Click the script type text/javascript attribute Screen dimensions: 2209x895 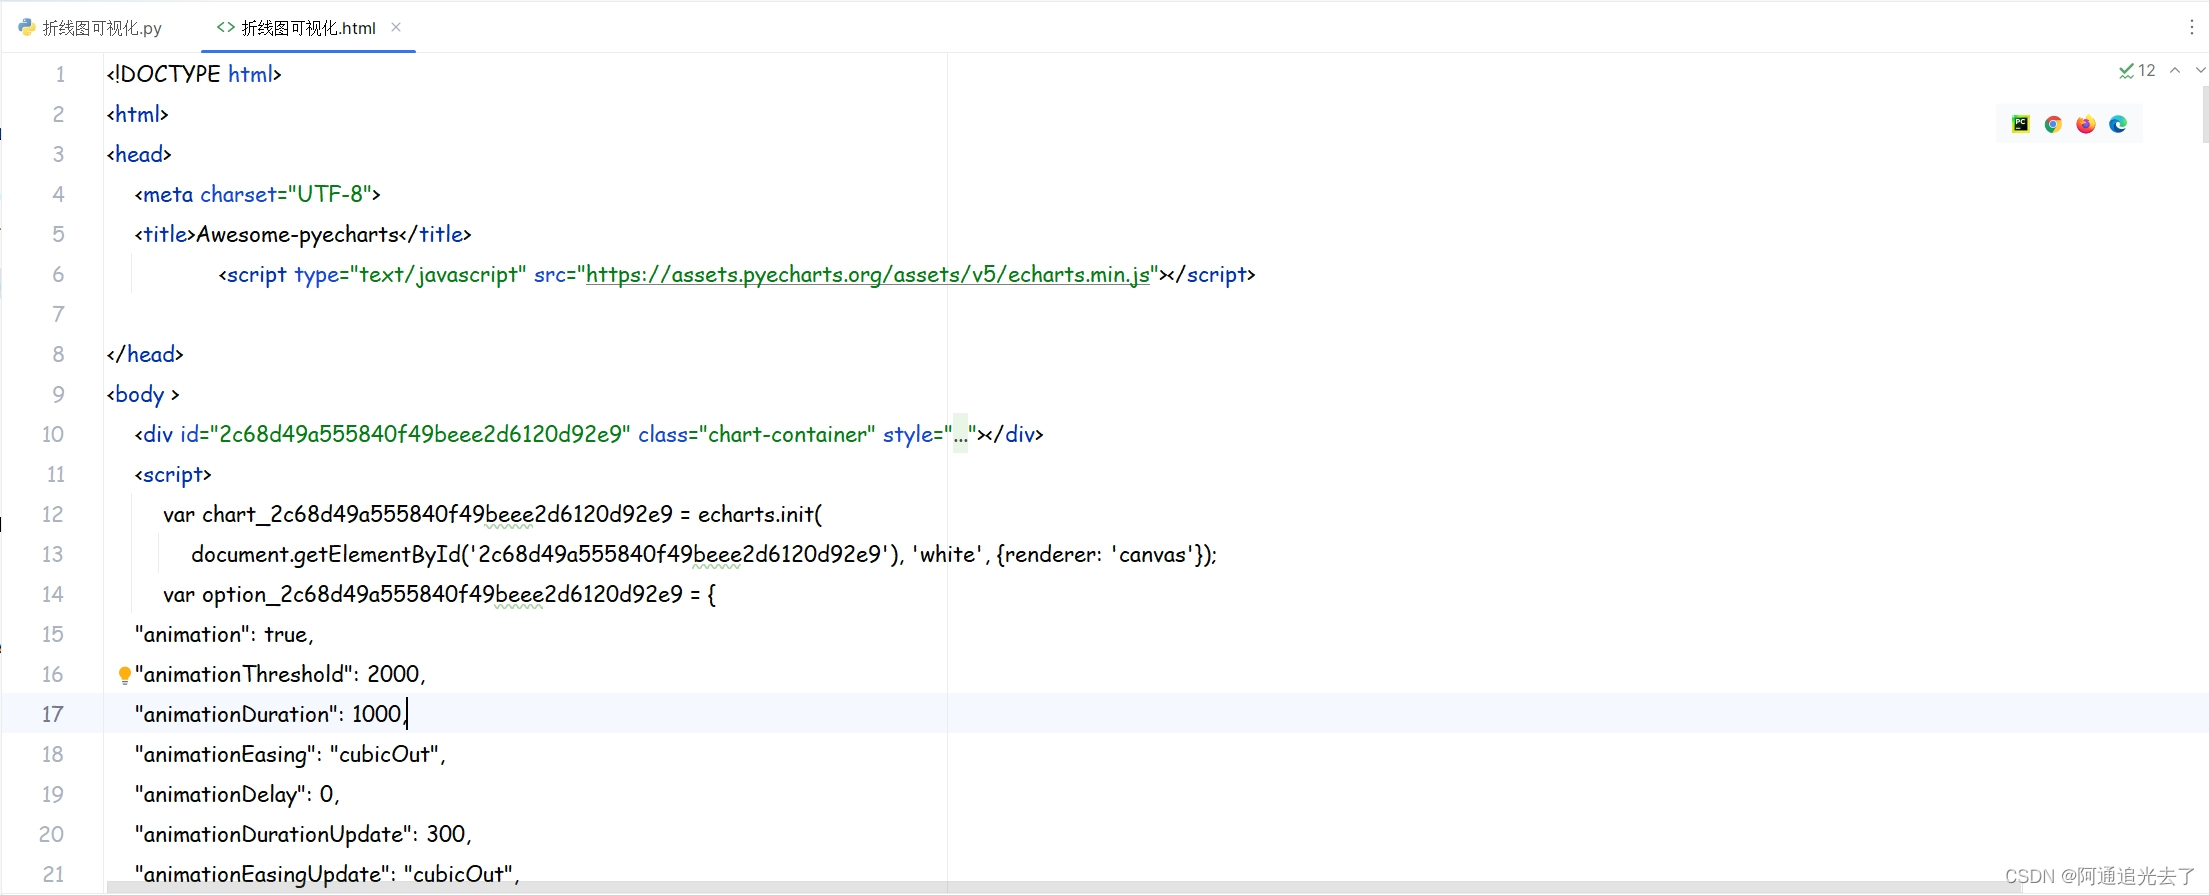pos(410,274)
